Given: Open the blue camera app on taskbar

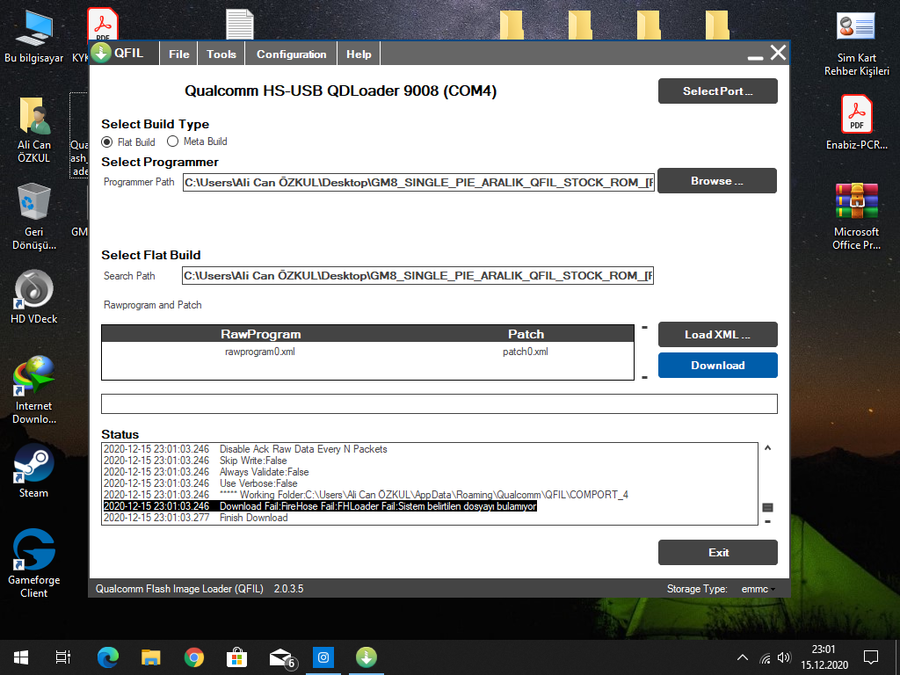Looking at the screenshot, I should [323, 657].
